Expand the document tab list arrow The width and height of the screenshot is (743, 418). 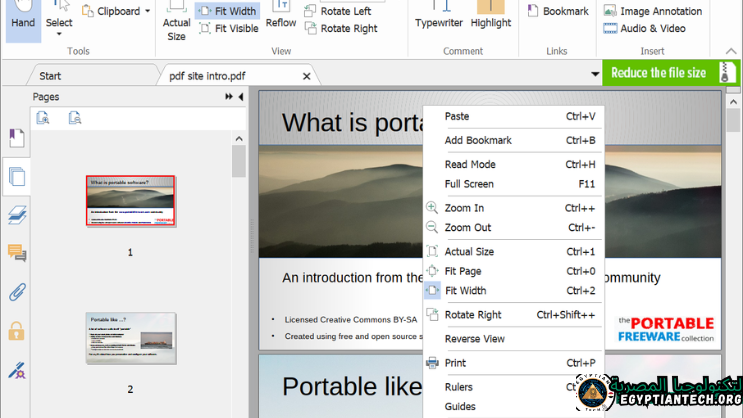(x=595, y=75)
